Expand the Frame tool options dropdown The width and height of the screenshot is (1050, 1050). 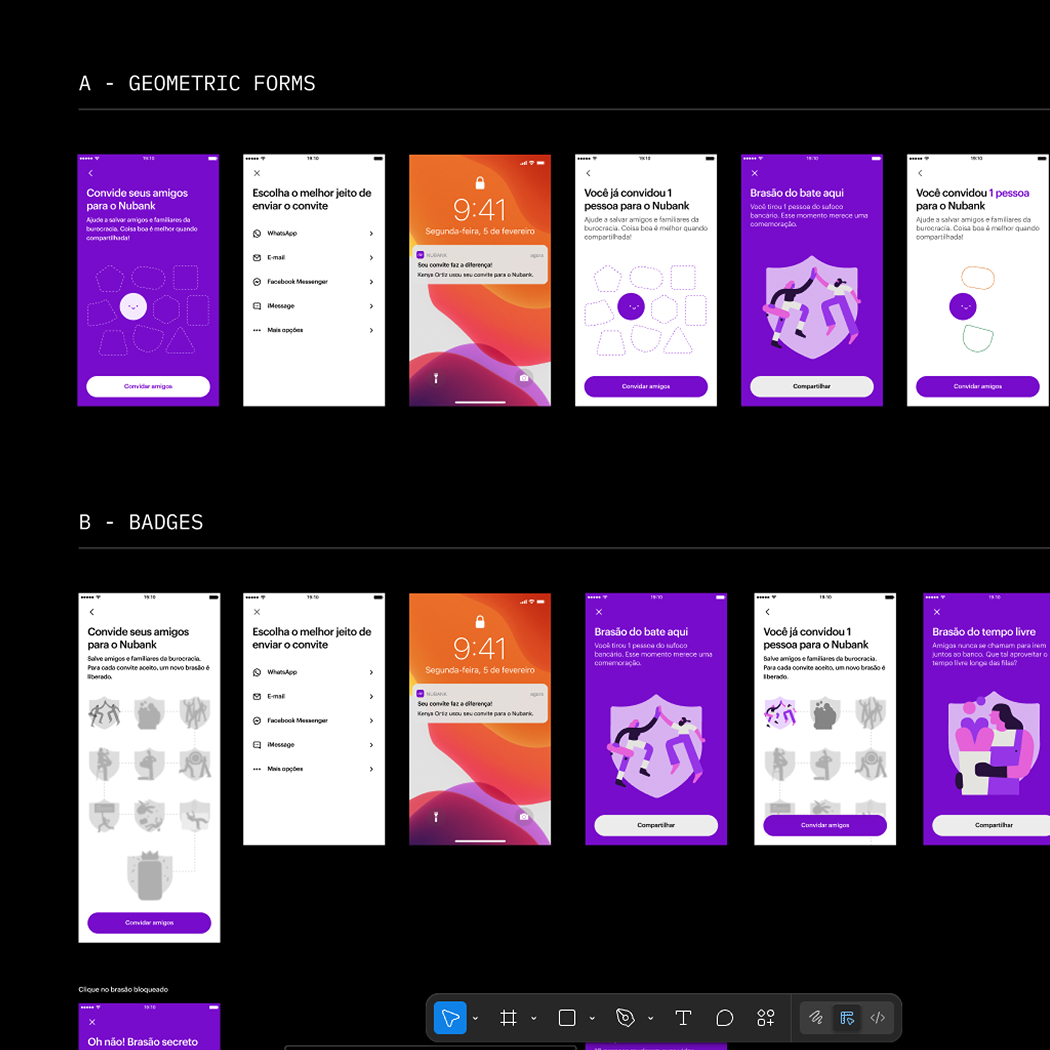(534, 1017)
